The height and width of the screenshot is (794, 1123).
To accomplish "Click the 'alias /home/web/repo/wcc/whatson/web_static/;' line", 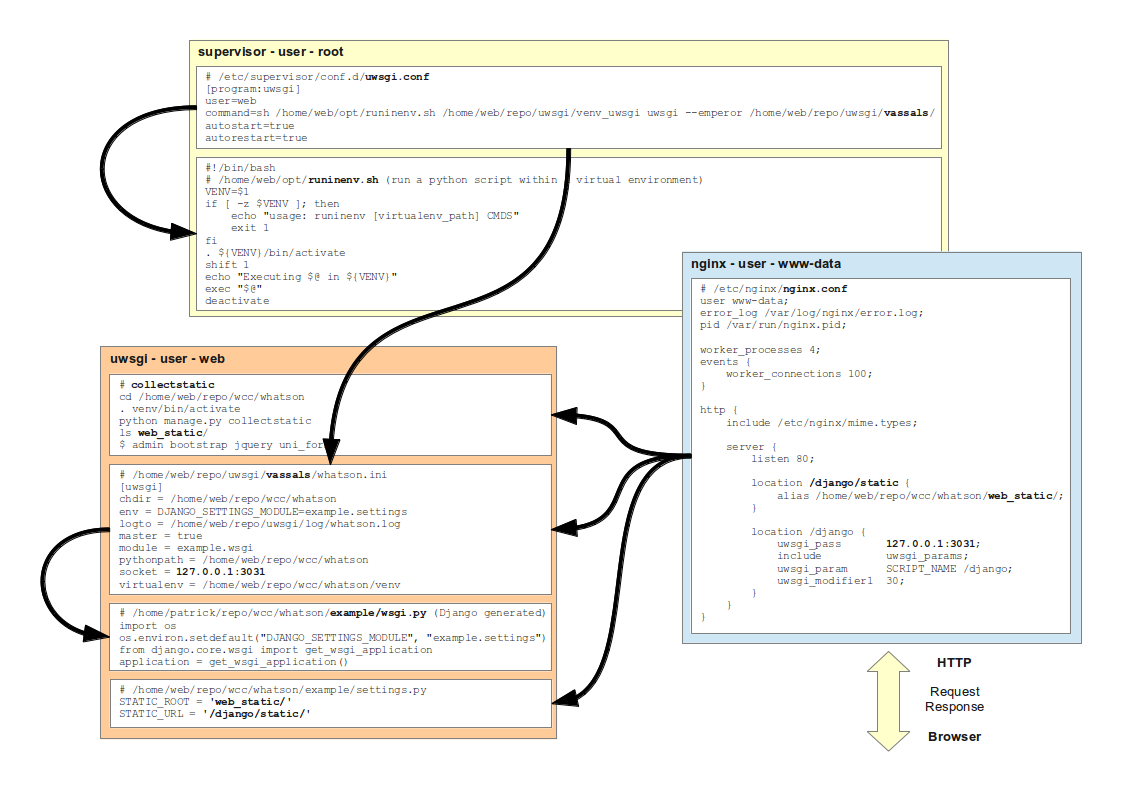I will click(x=920, y=496).
